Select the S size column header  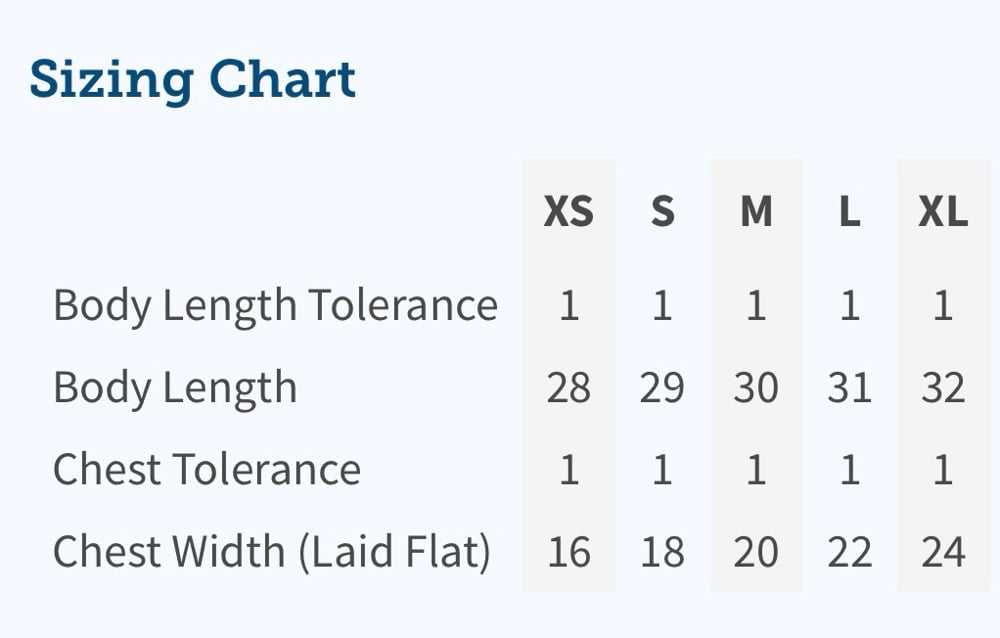click(662, 212)
